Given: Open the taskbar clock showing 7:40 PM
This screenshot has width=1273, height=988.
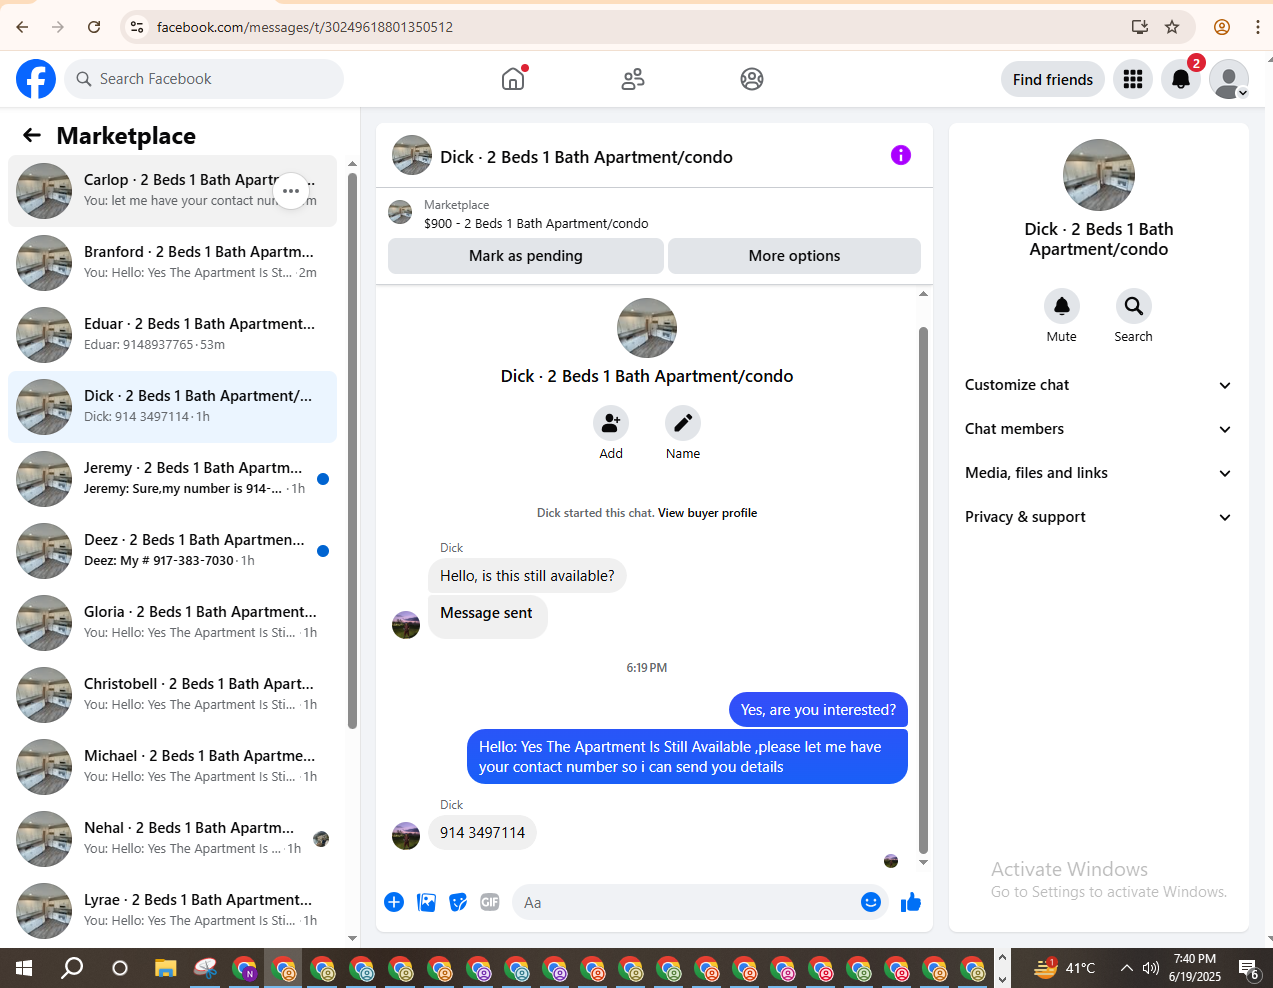Looking at the screenshot, I should (x=1195, y=968).
